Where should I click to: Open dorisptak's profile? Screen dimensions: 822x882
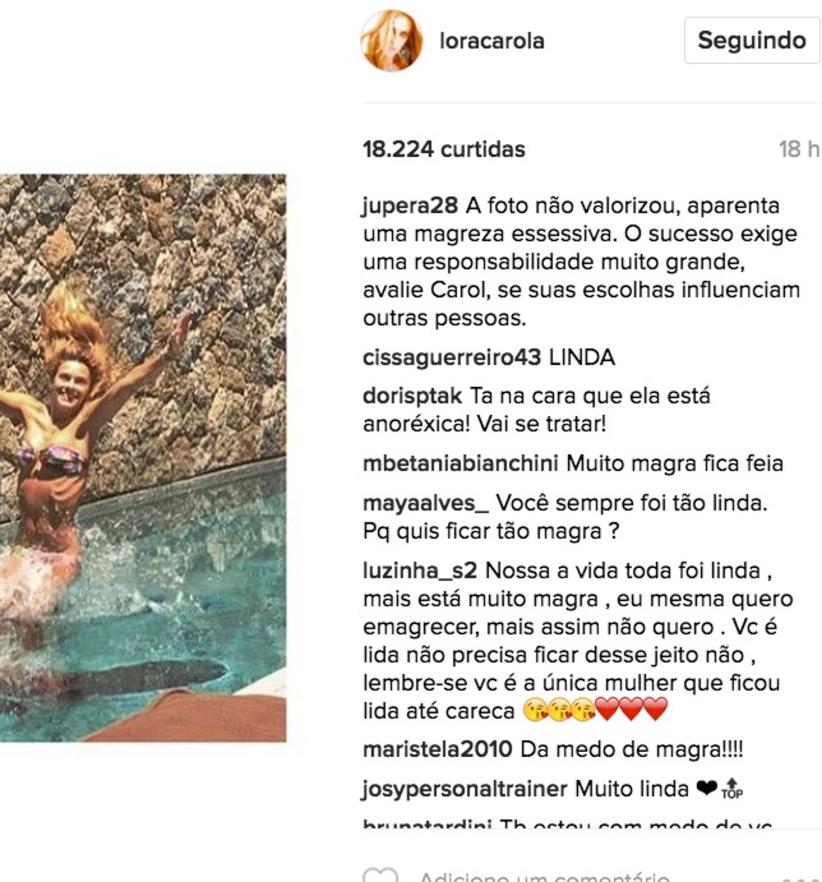tap(412, 396)
